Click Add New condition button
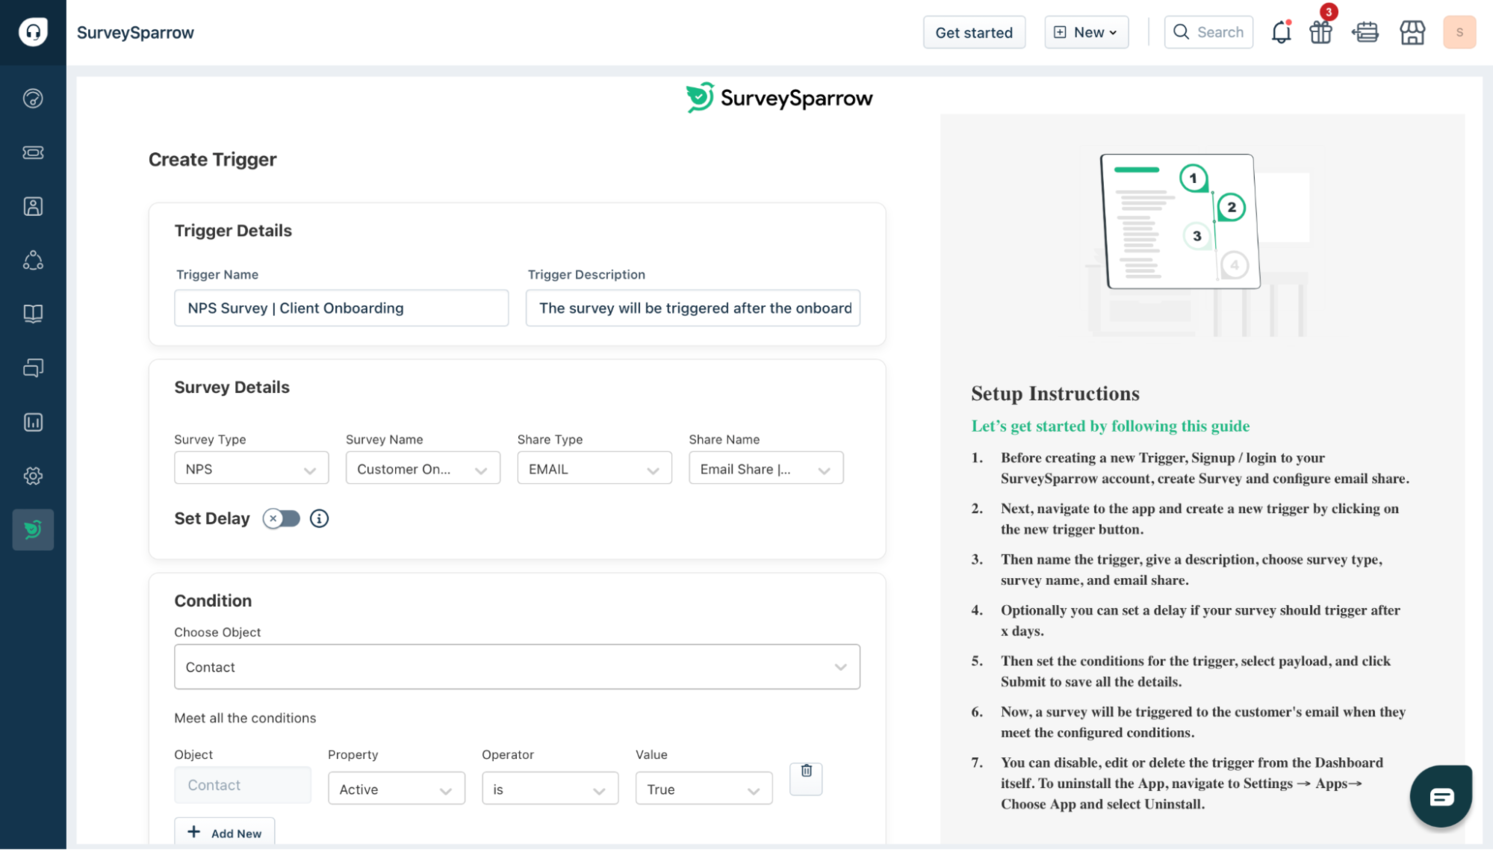Viewport: 1493px width, 850px height. (224, 832)
